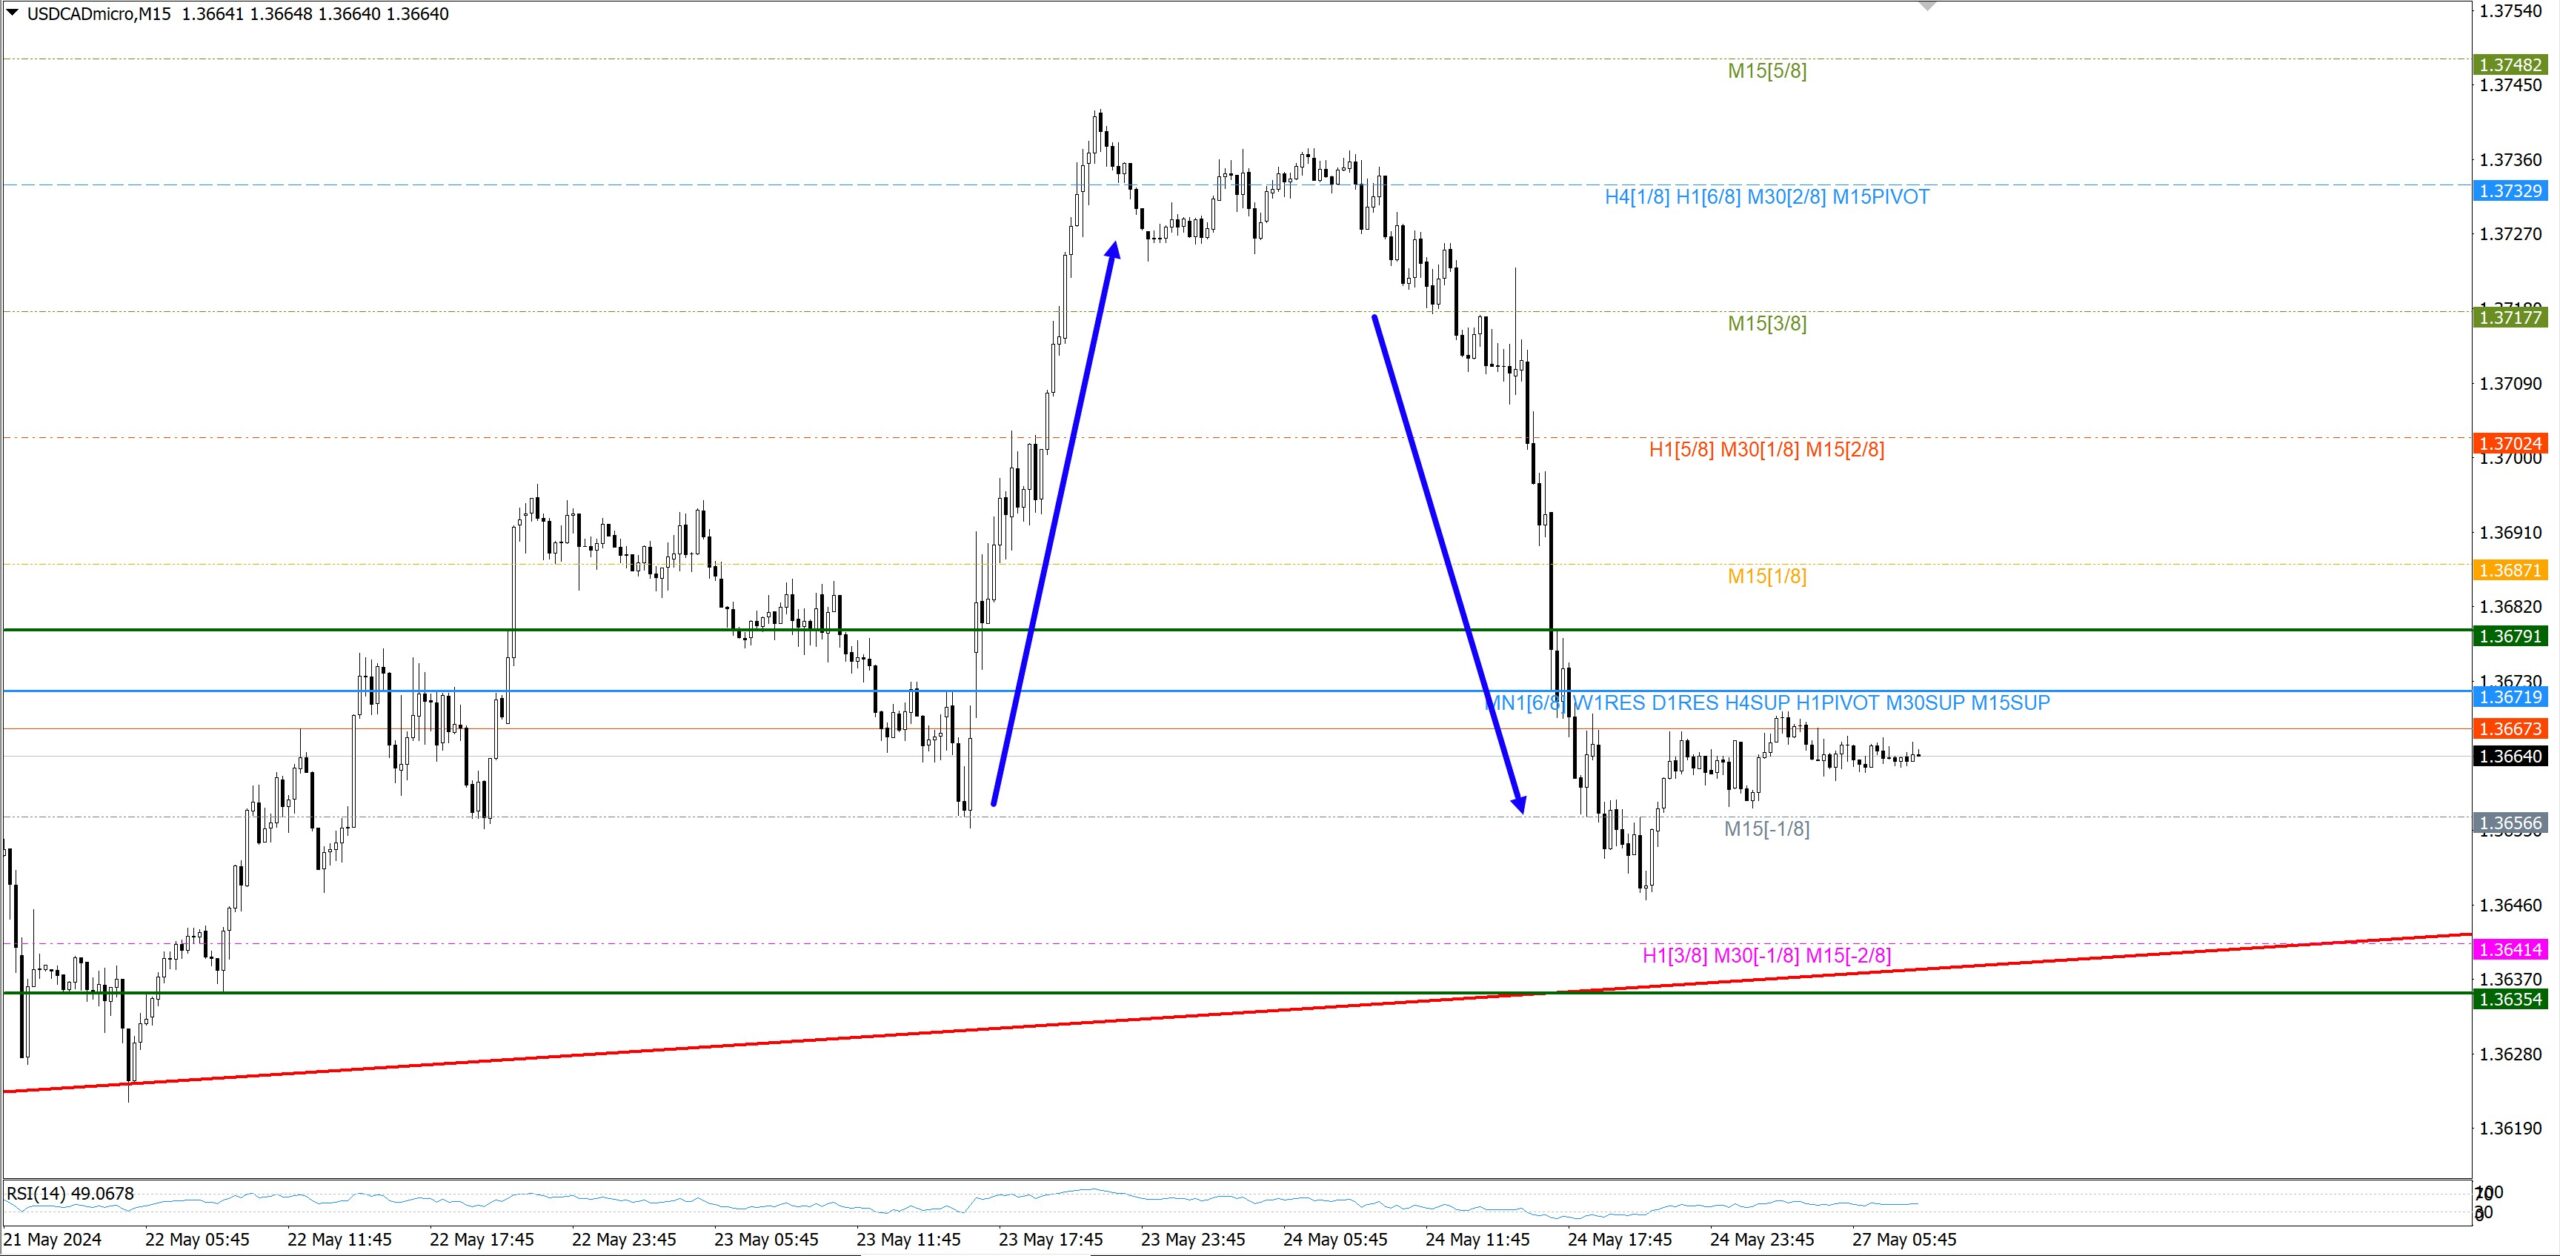Click the 24 May 17:45 time label
Screen dimensions: 2560x1256
point(1619,1239)
